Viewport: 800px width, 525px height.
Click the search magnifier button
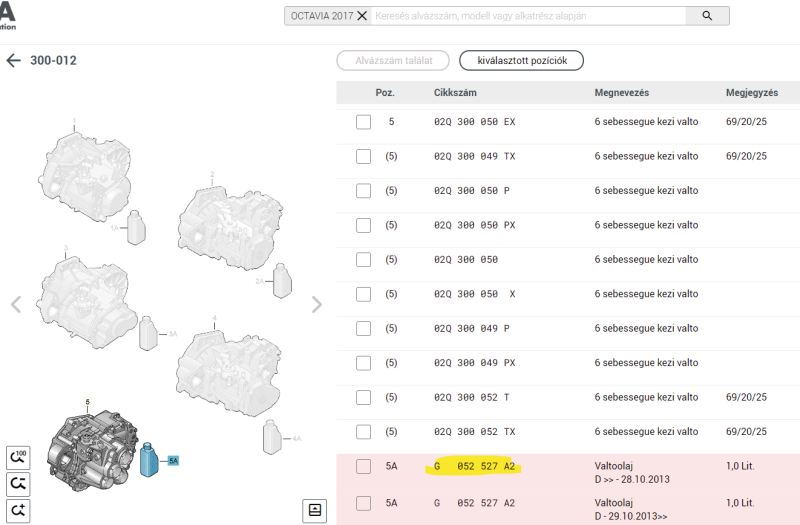[707, 16]
